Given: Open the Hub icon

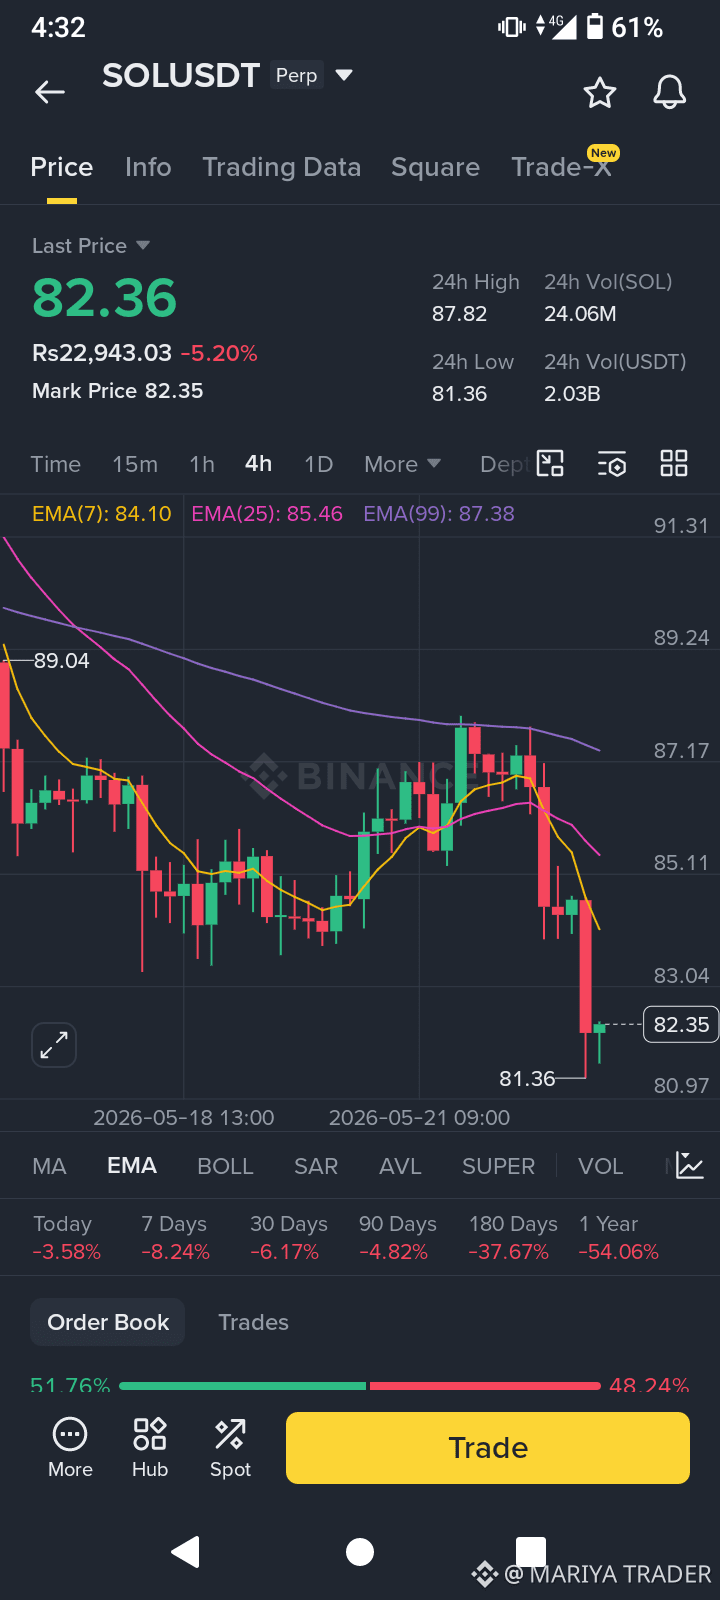Looking at the screenshot, I should click(x=150, y=1447).
